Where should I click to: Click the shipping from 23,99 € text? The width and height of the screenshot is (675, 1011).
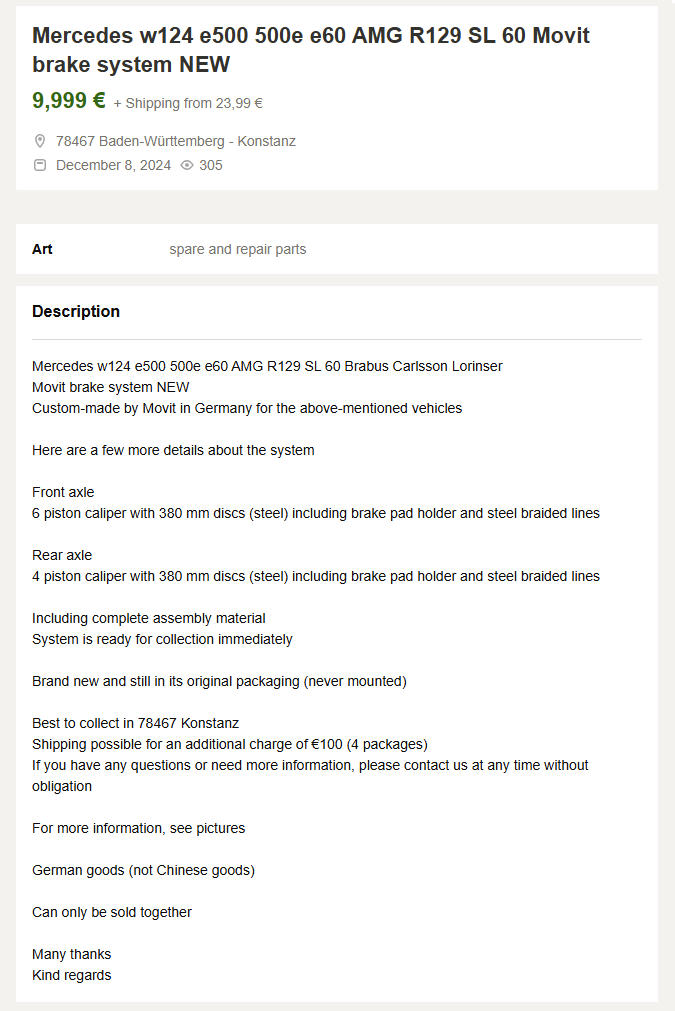[188, 103]
